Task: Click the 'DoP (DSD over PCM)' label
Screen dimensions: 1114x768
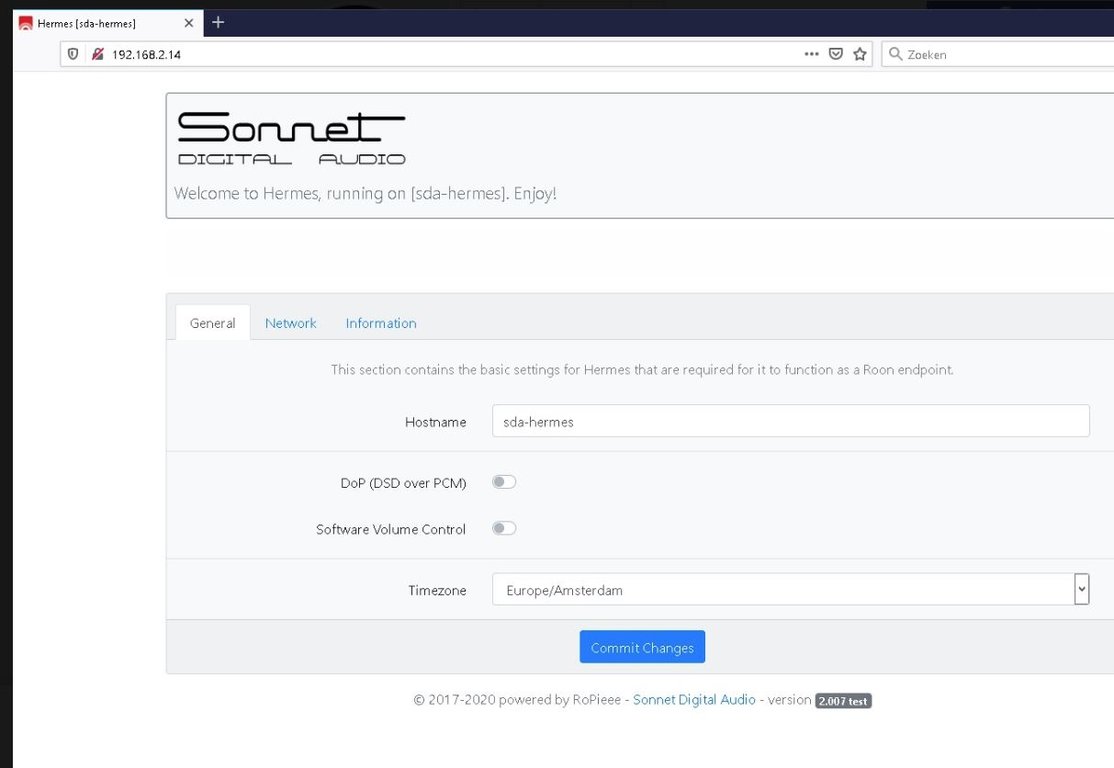Action: coord(404,483)
